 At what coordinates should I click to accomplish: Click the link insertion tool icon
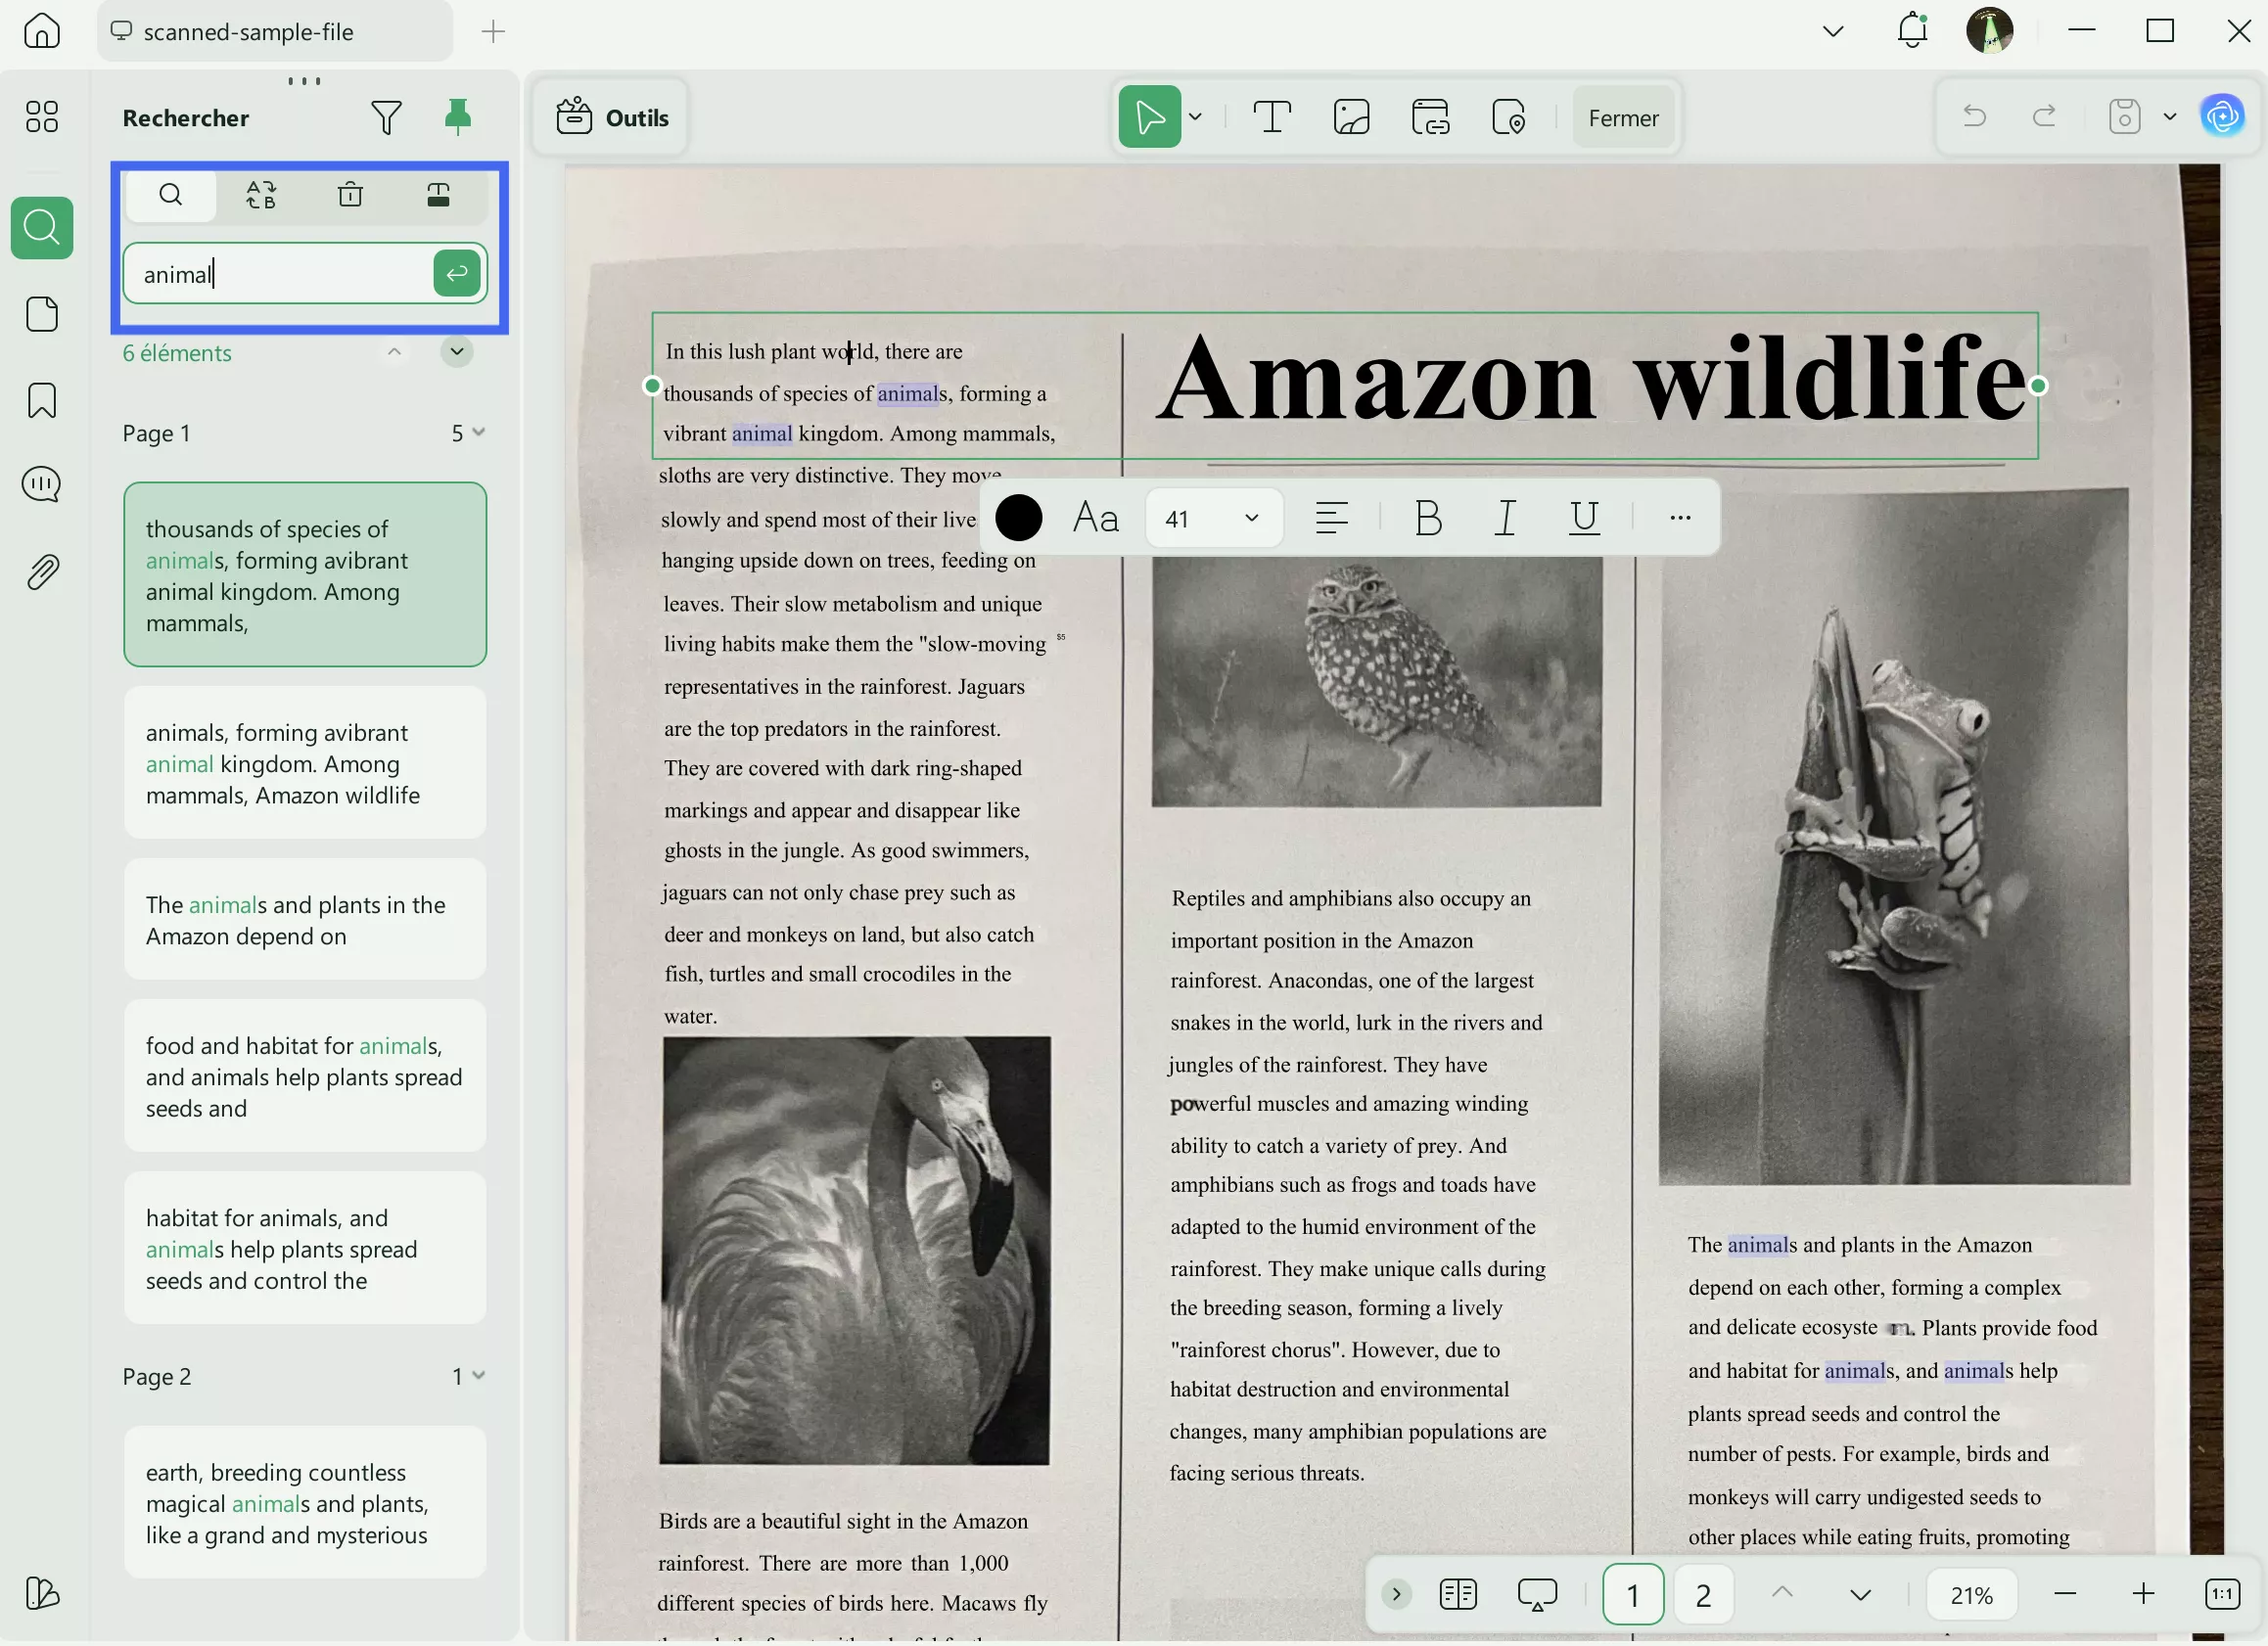click(x=1430, y=118)
